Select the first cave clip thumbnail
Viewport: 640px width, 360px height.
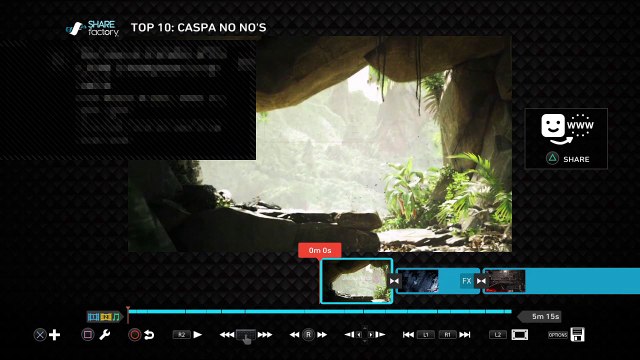[356, 281]
